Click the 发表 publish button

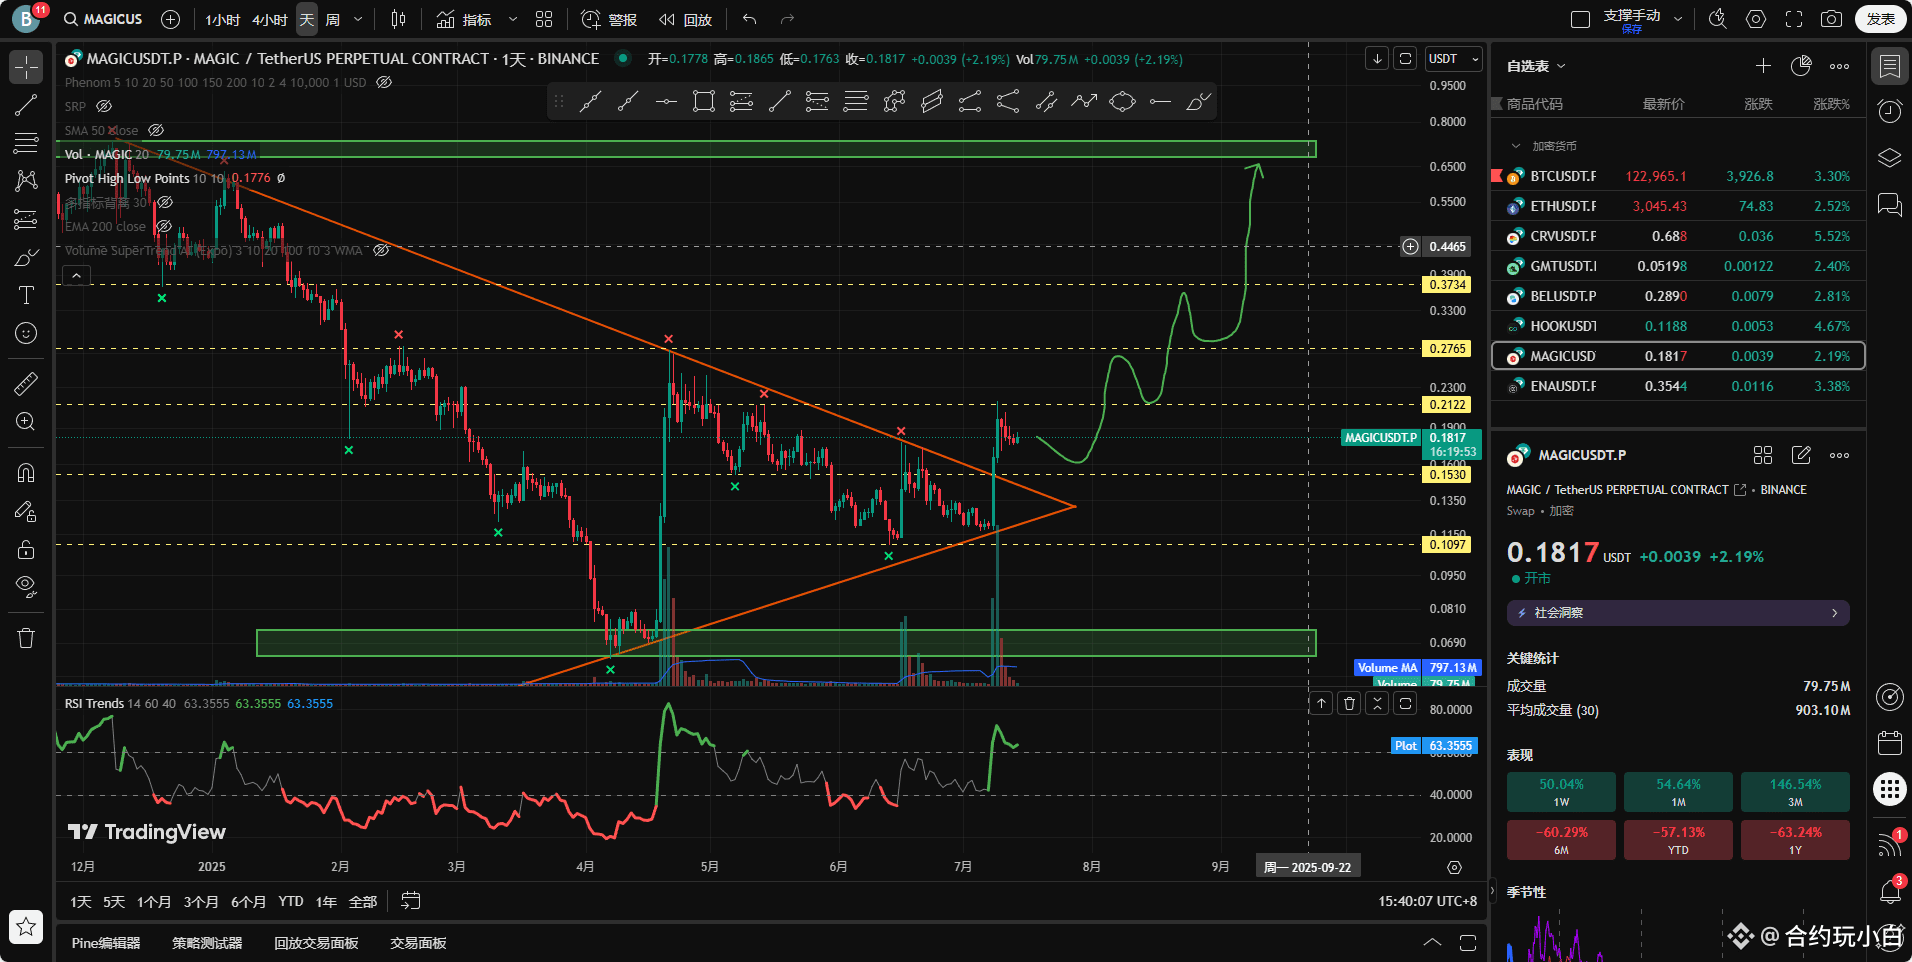point(1880,19)
